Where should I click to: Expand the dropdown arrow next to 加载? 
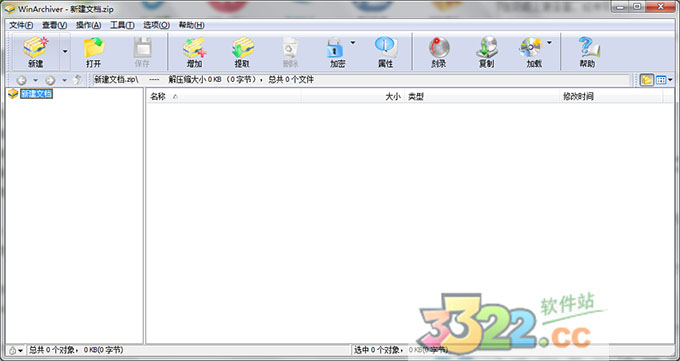click(549, 43)
